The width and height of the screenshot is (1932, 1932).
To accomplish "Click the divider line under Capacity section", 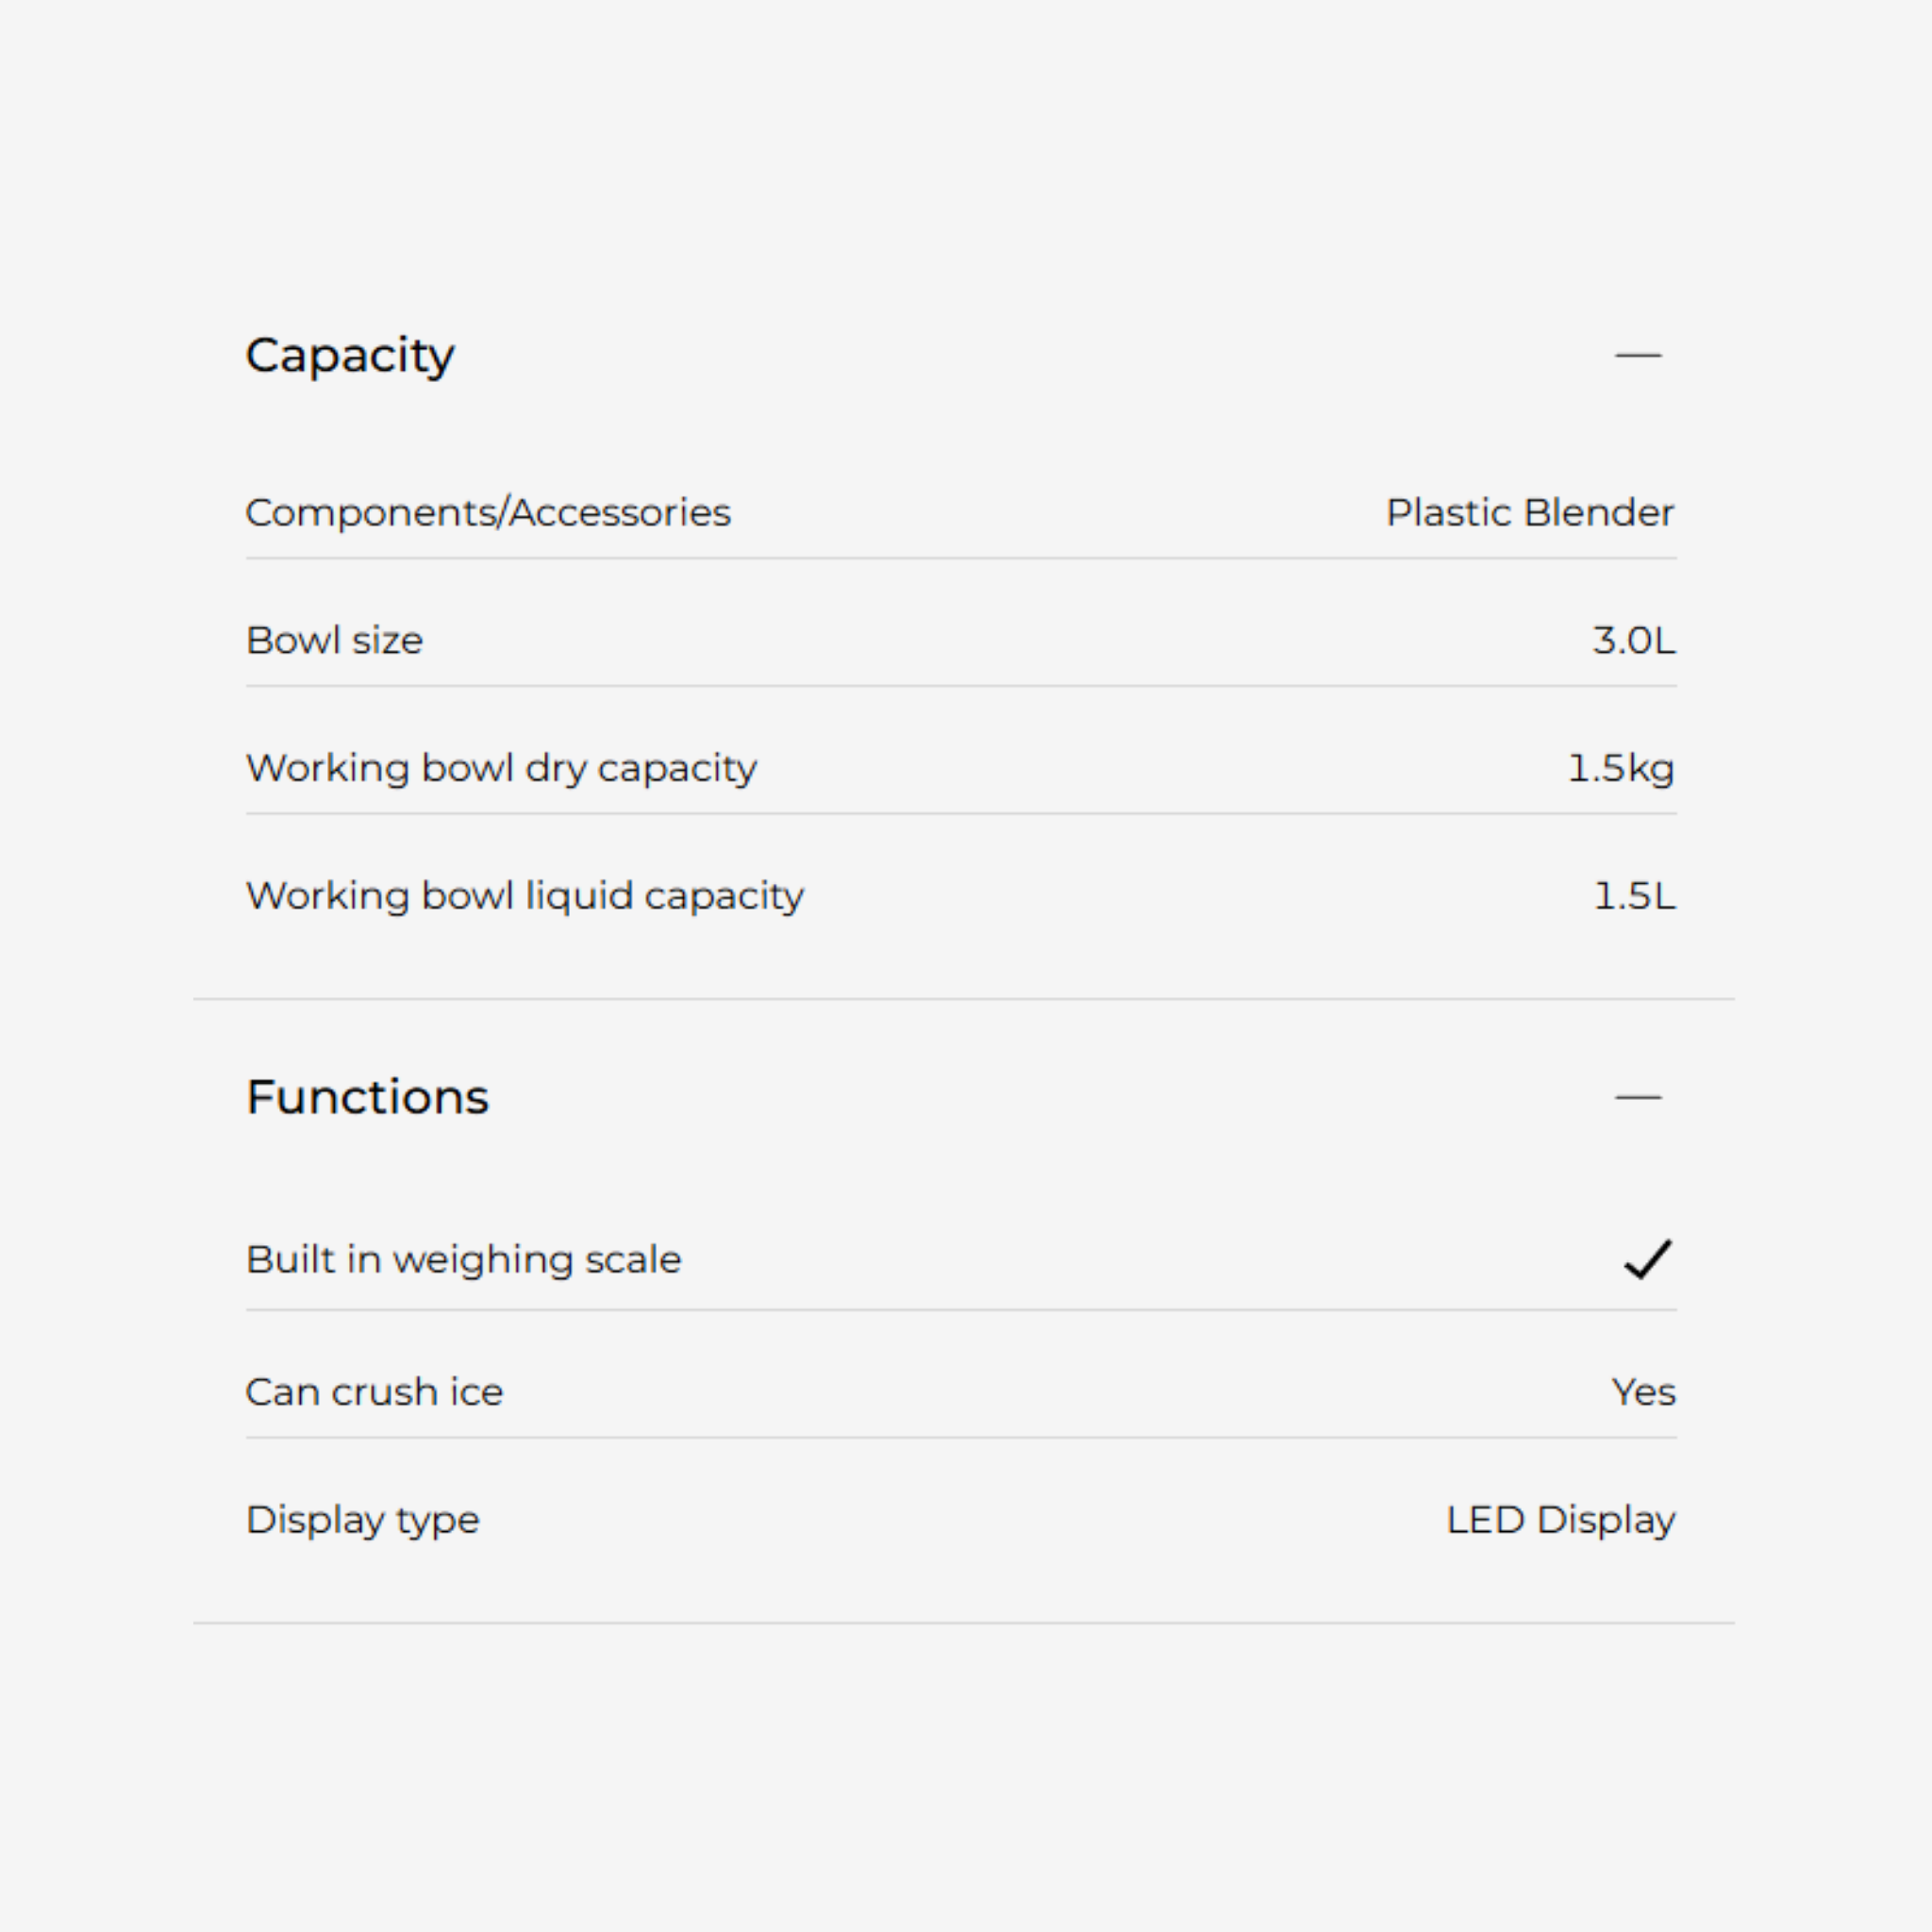I will [x=964, y=998].
